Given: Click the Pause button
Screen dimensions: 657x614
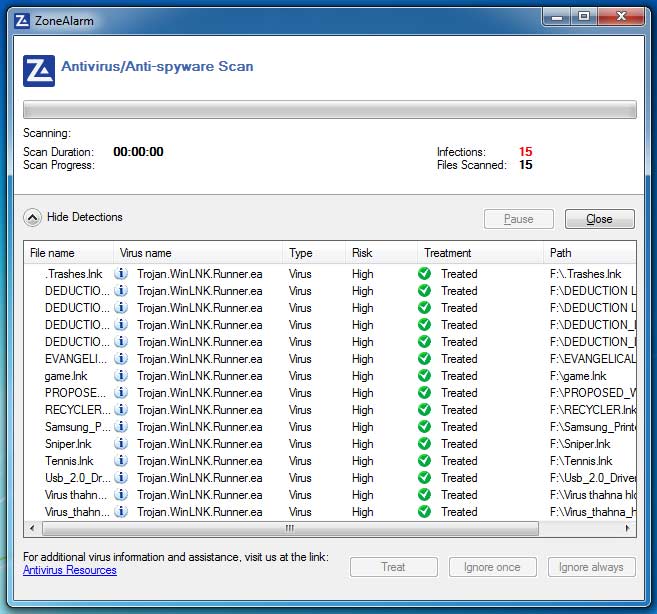Looking at the screenshot, I should [519, 219].
